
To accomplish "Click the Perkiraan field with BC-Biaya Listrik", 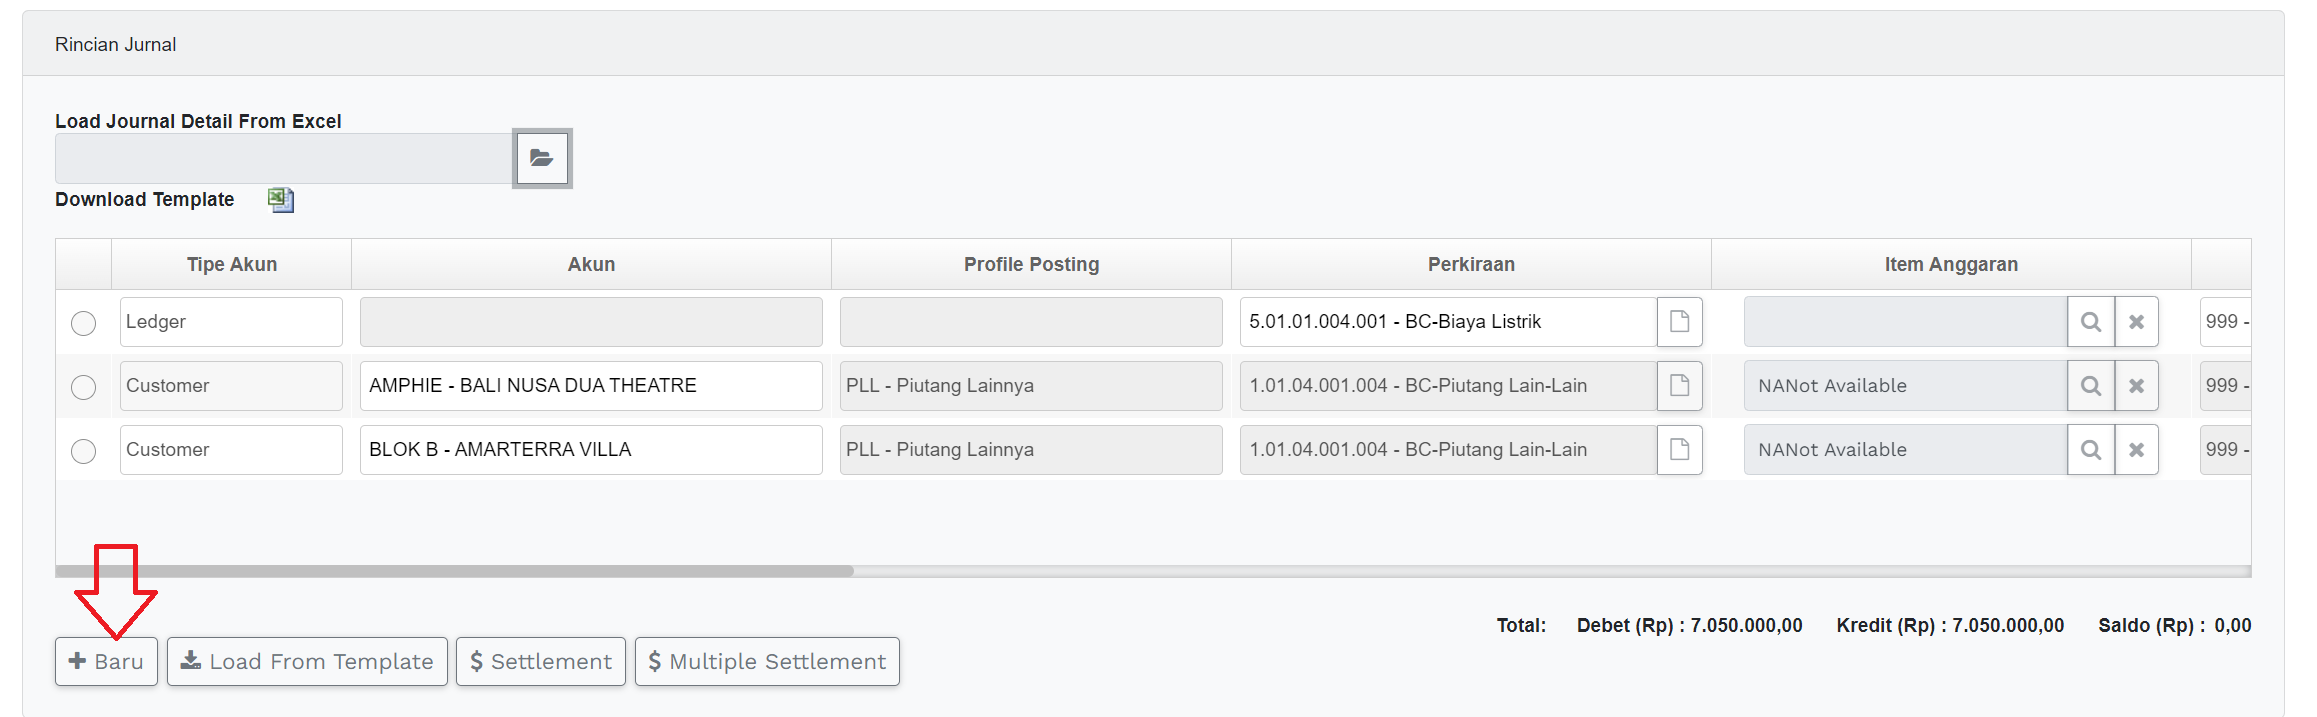I will pyautogui.click(x=1447, y=322).
